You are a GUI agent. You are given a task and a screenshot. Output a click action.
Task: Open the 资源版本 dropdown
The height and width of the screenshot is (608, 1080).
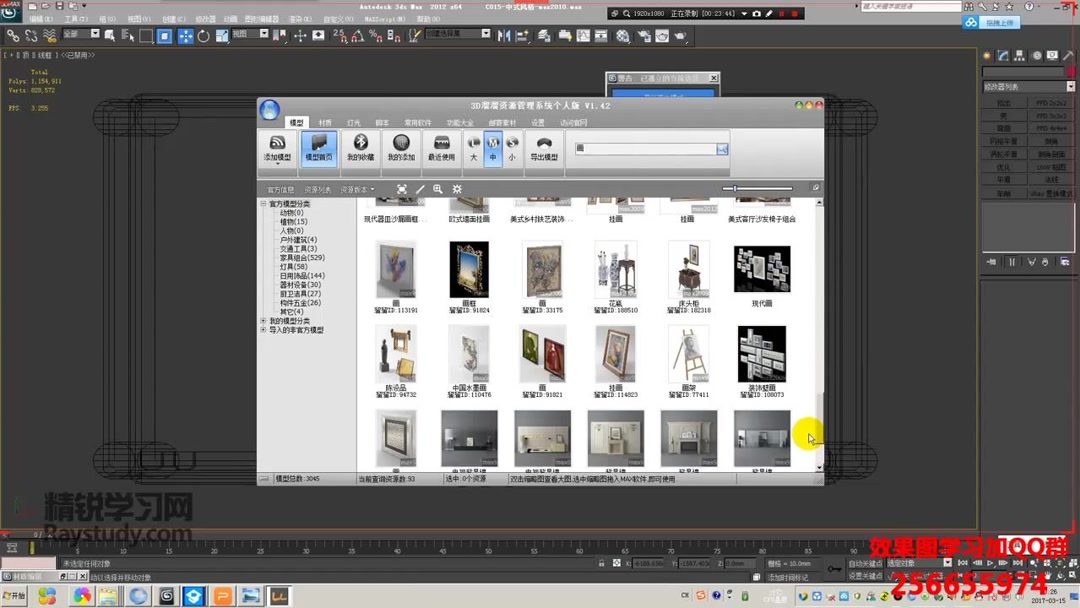pos(354,187)
